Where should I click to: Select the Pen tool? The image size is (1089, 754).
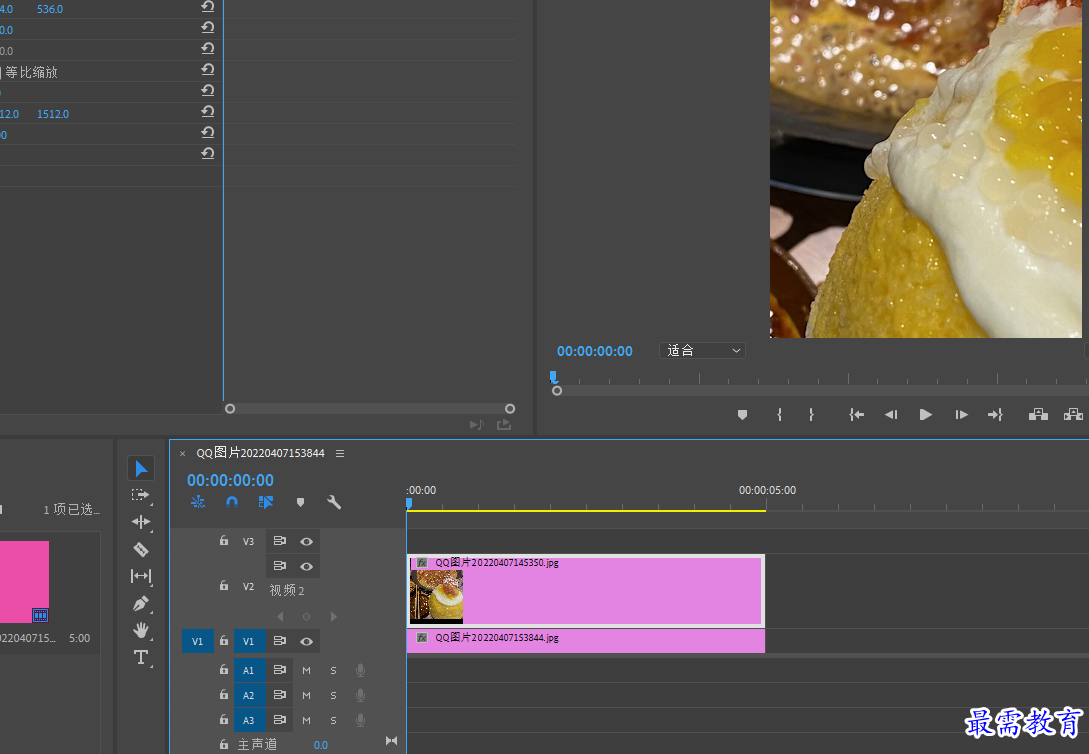tap(140, 604)
